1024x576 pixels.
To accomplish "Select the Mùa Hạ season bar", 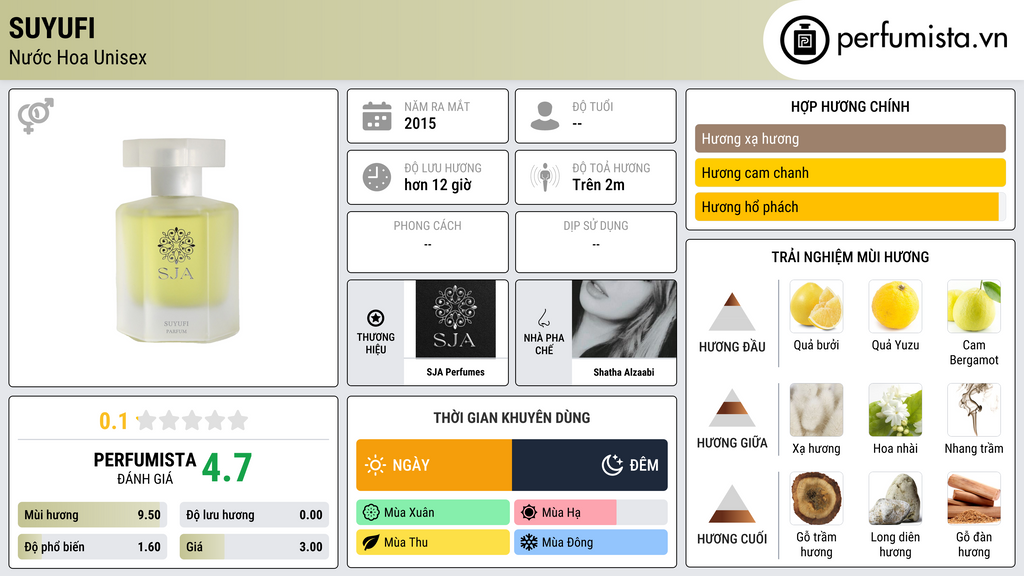I will click(x=590, y=513).
